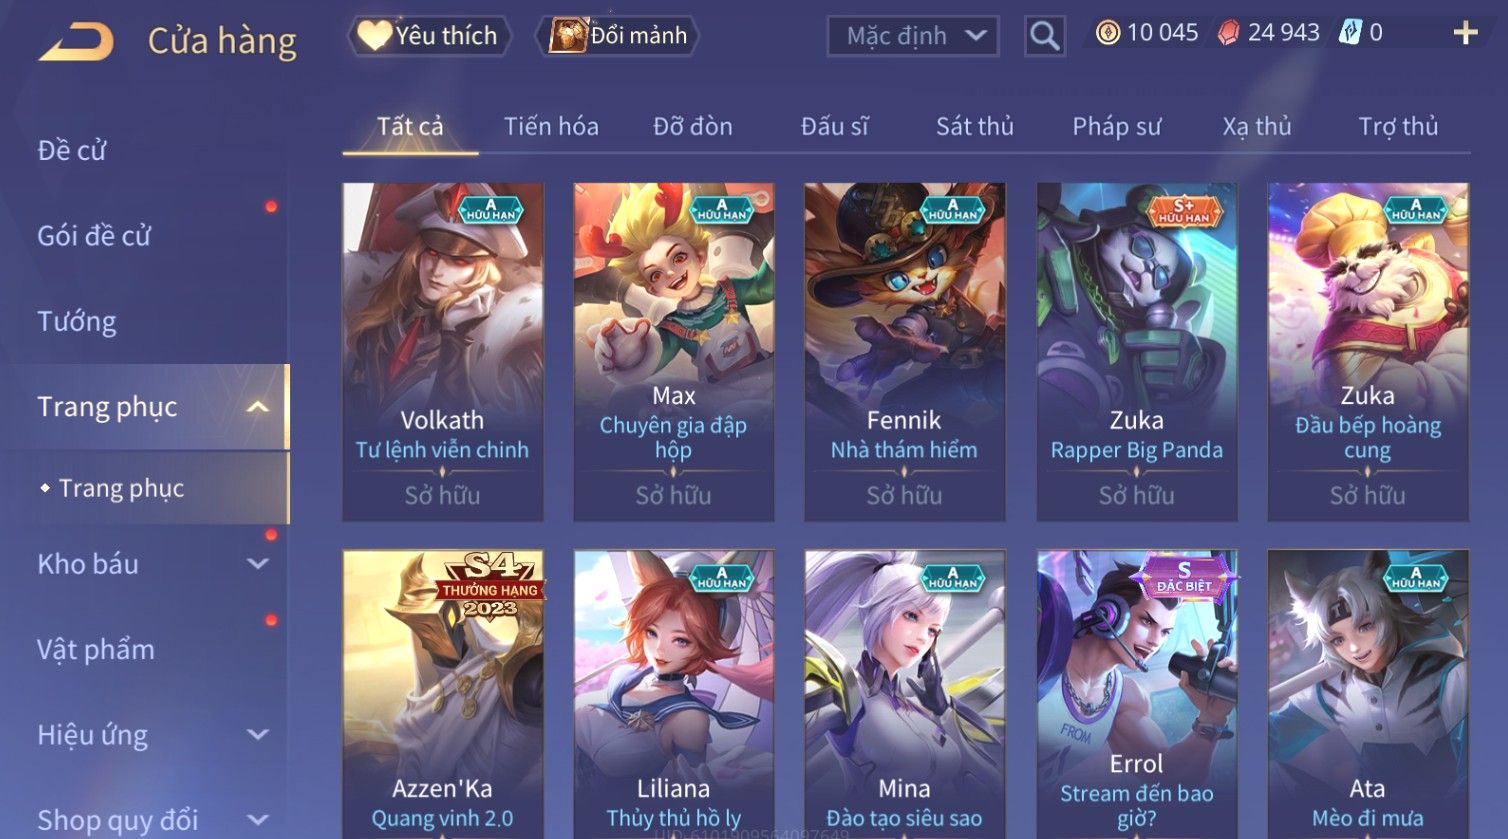This screenshot has height=839, width=1508.
Task: Expand the Hiệu ứng sidebar section
Action: (257, 735)
